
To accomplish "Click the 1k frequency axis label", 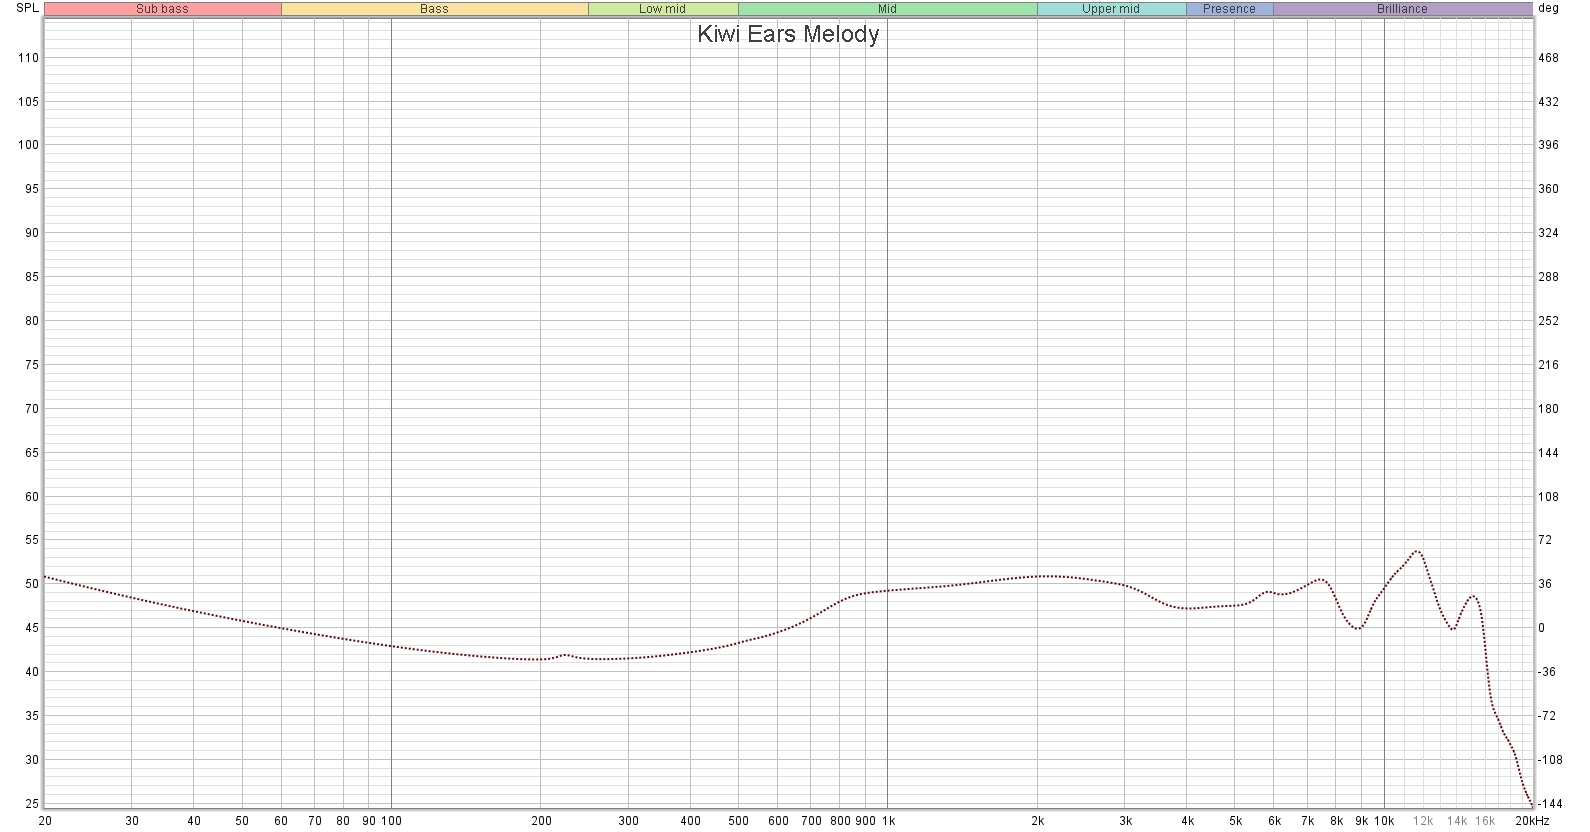I will 888,821.
